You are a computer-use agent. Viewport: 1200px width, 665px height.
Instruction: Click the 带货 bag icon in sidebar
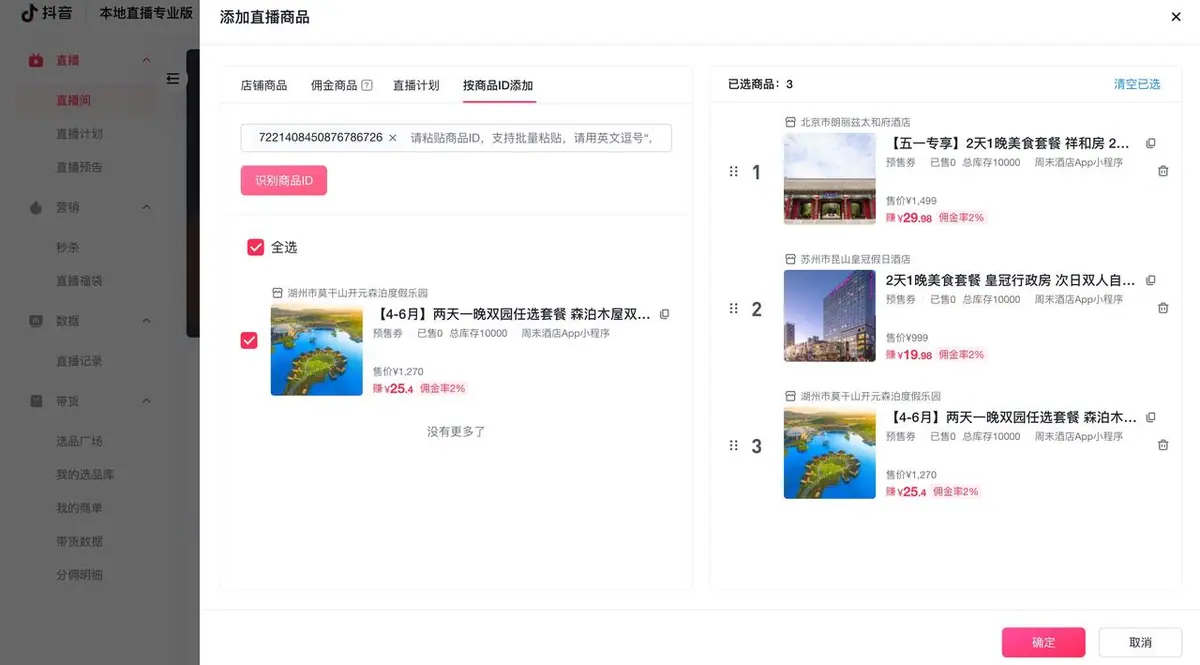(36, 402)
